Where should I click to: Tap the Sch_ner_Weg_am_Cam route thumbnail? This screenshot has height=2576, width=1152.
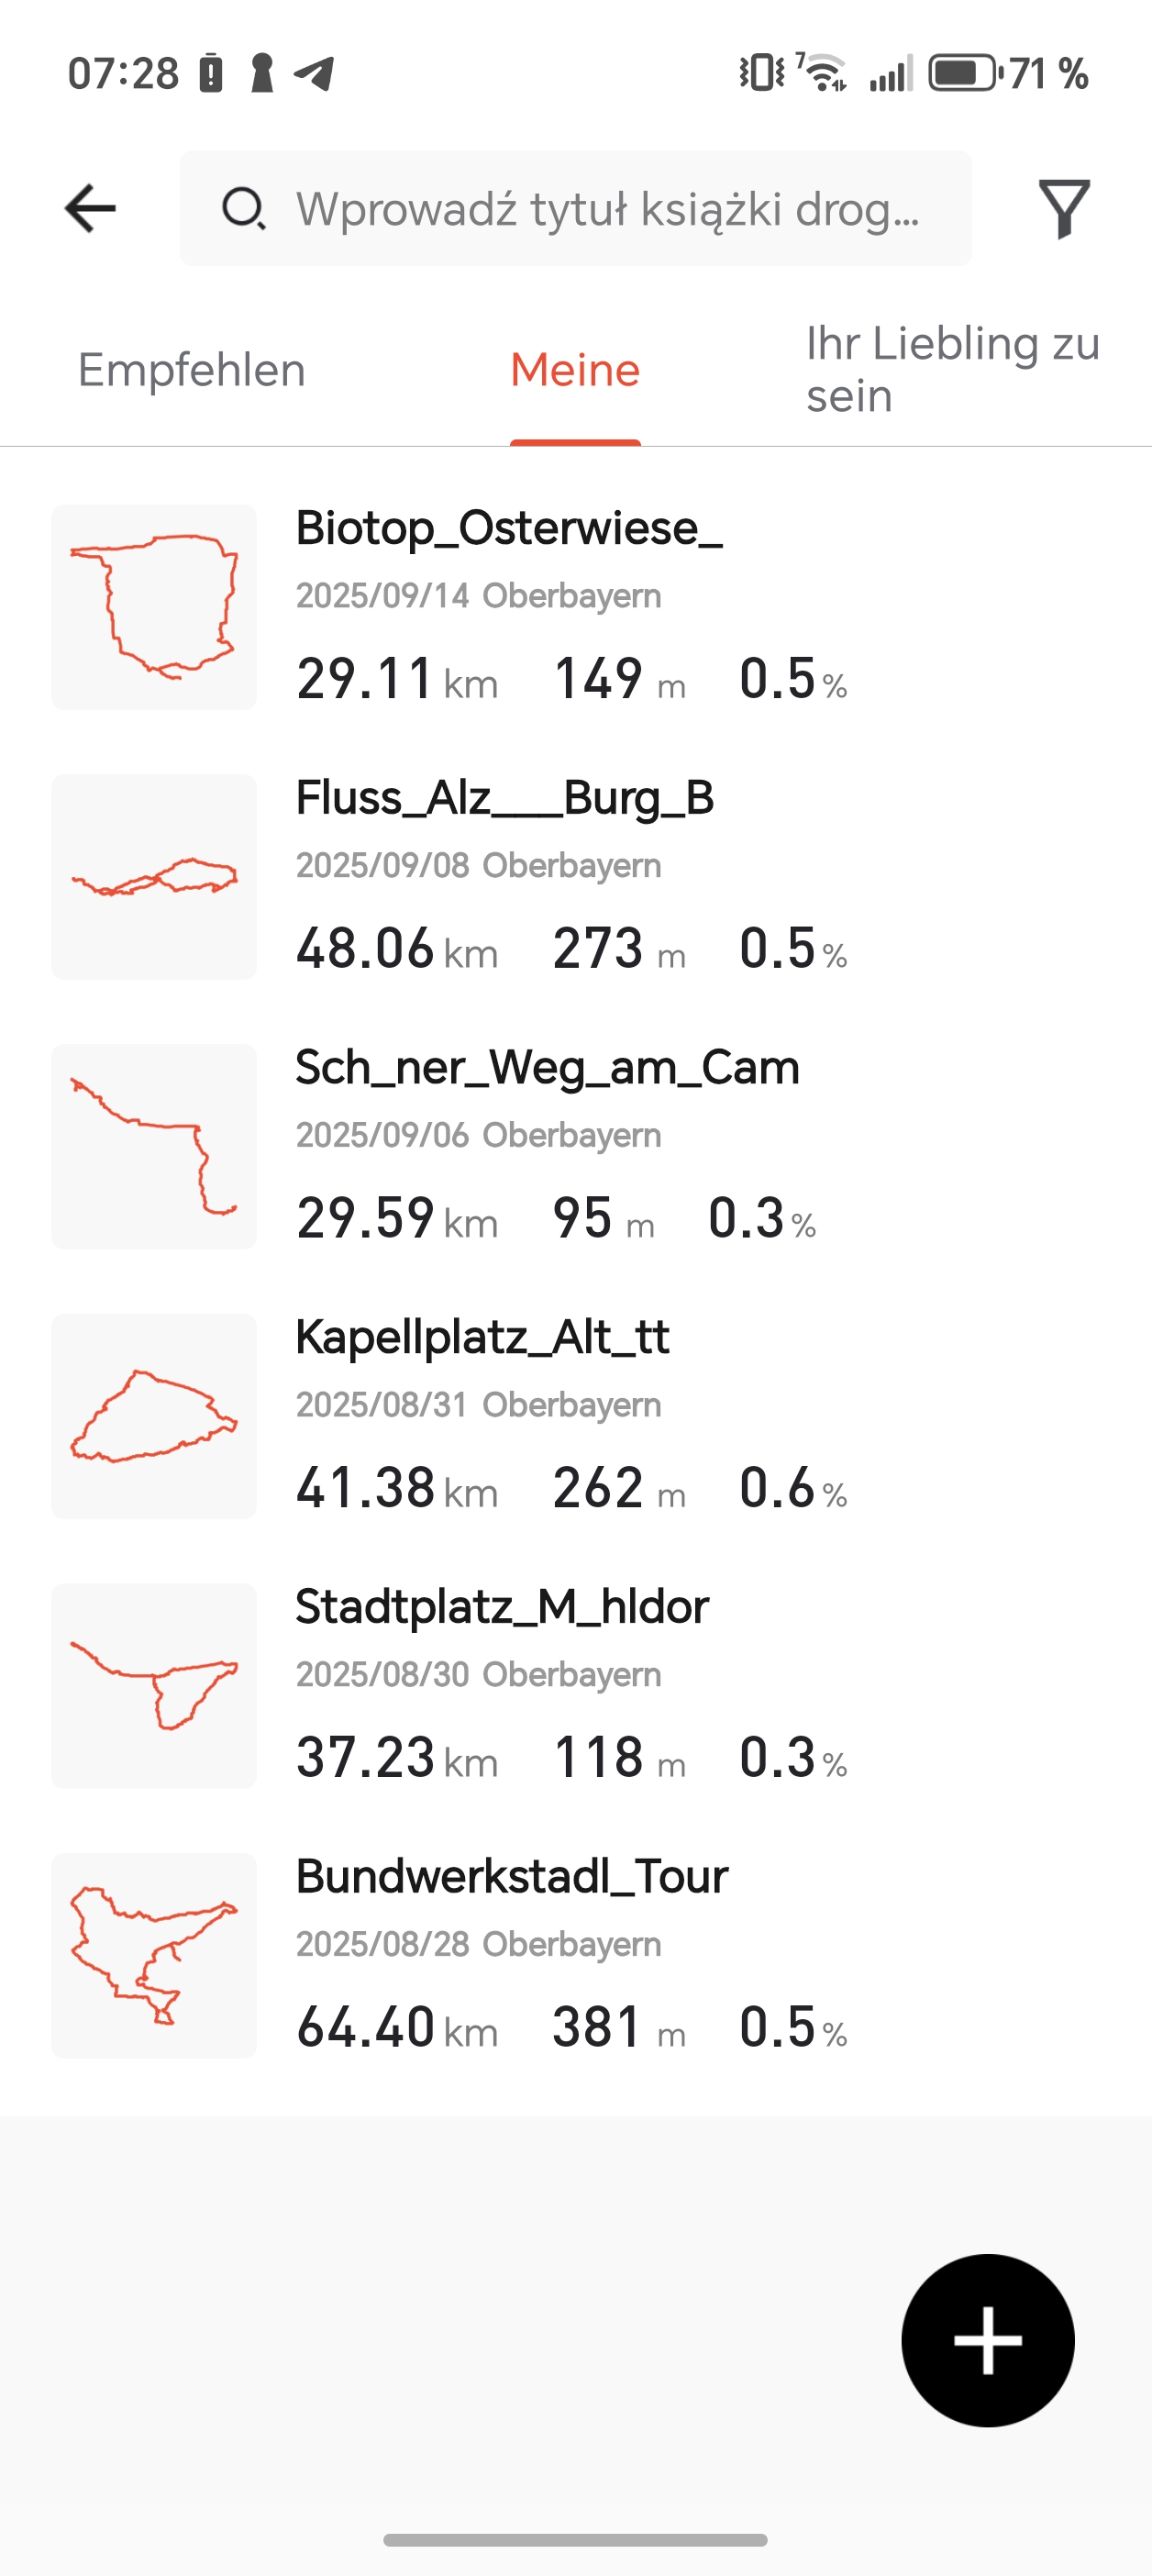tap(154, 1146)
